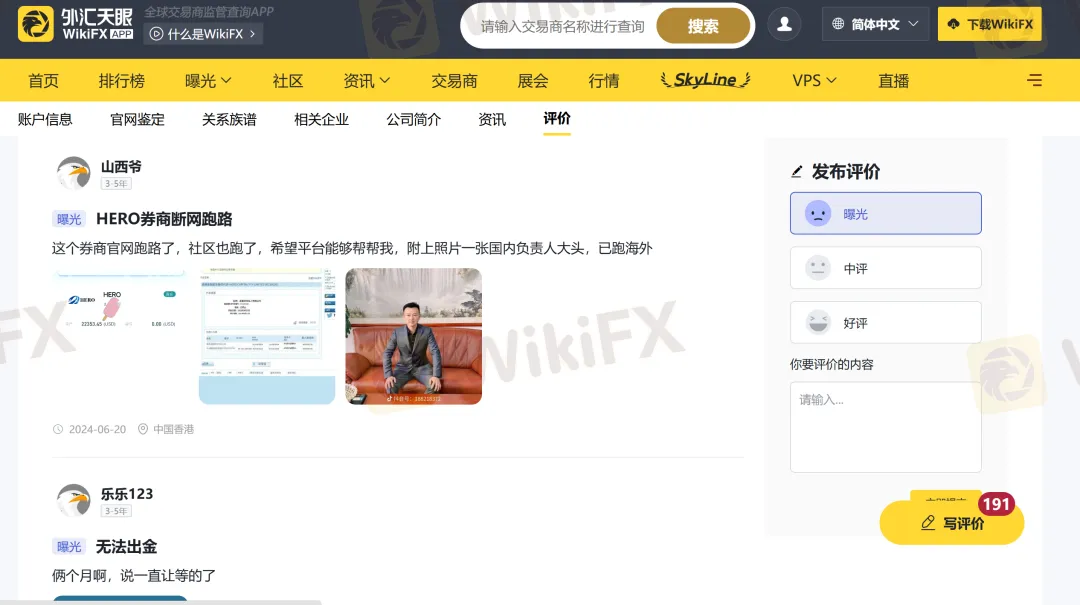Expand the 资讯 navigation dropdown
1080x605 pixels.
click(366, 81)
